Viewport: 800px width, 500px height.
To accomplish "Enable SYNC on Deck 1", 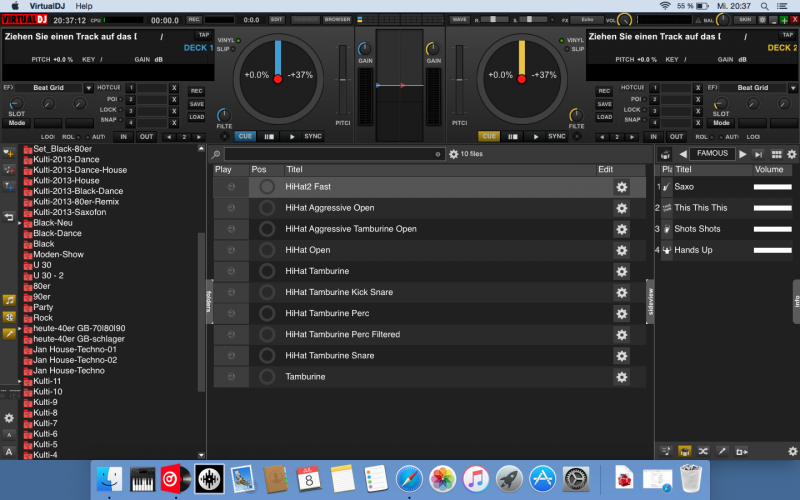I will click(x=313, y=136).
